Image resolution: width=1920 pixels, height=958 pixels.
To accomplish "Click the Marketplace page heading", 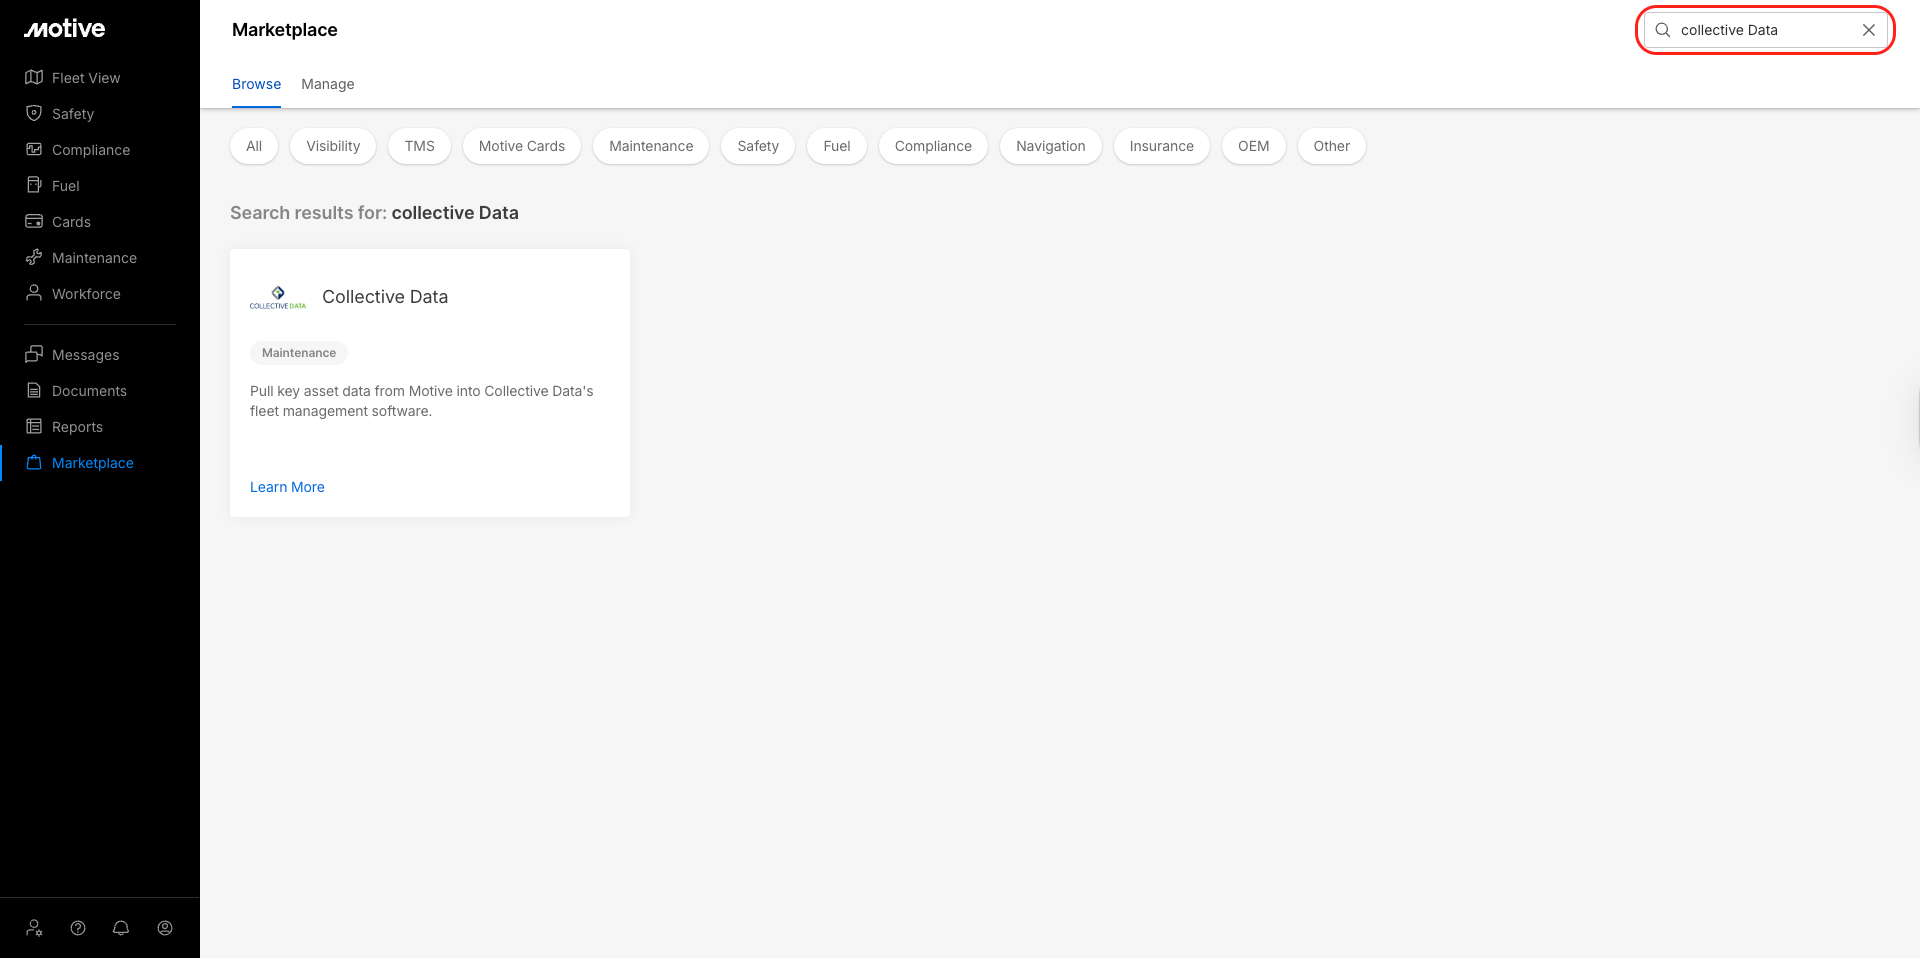I will click(285, 30).
